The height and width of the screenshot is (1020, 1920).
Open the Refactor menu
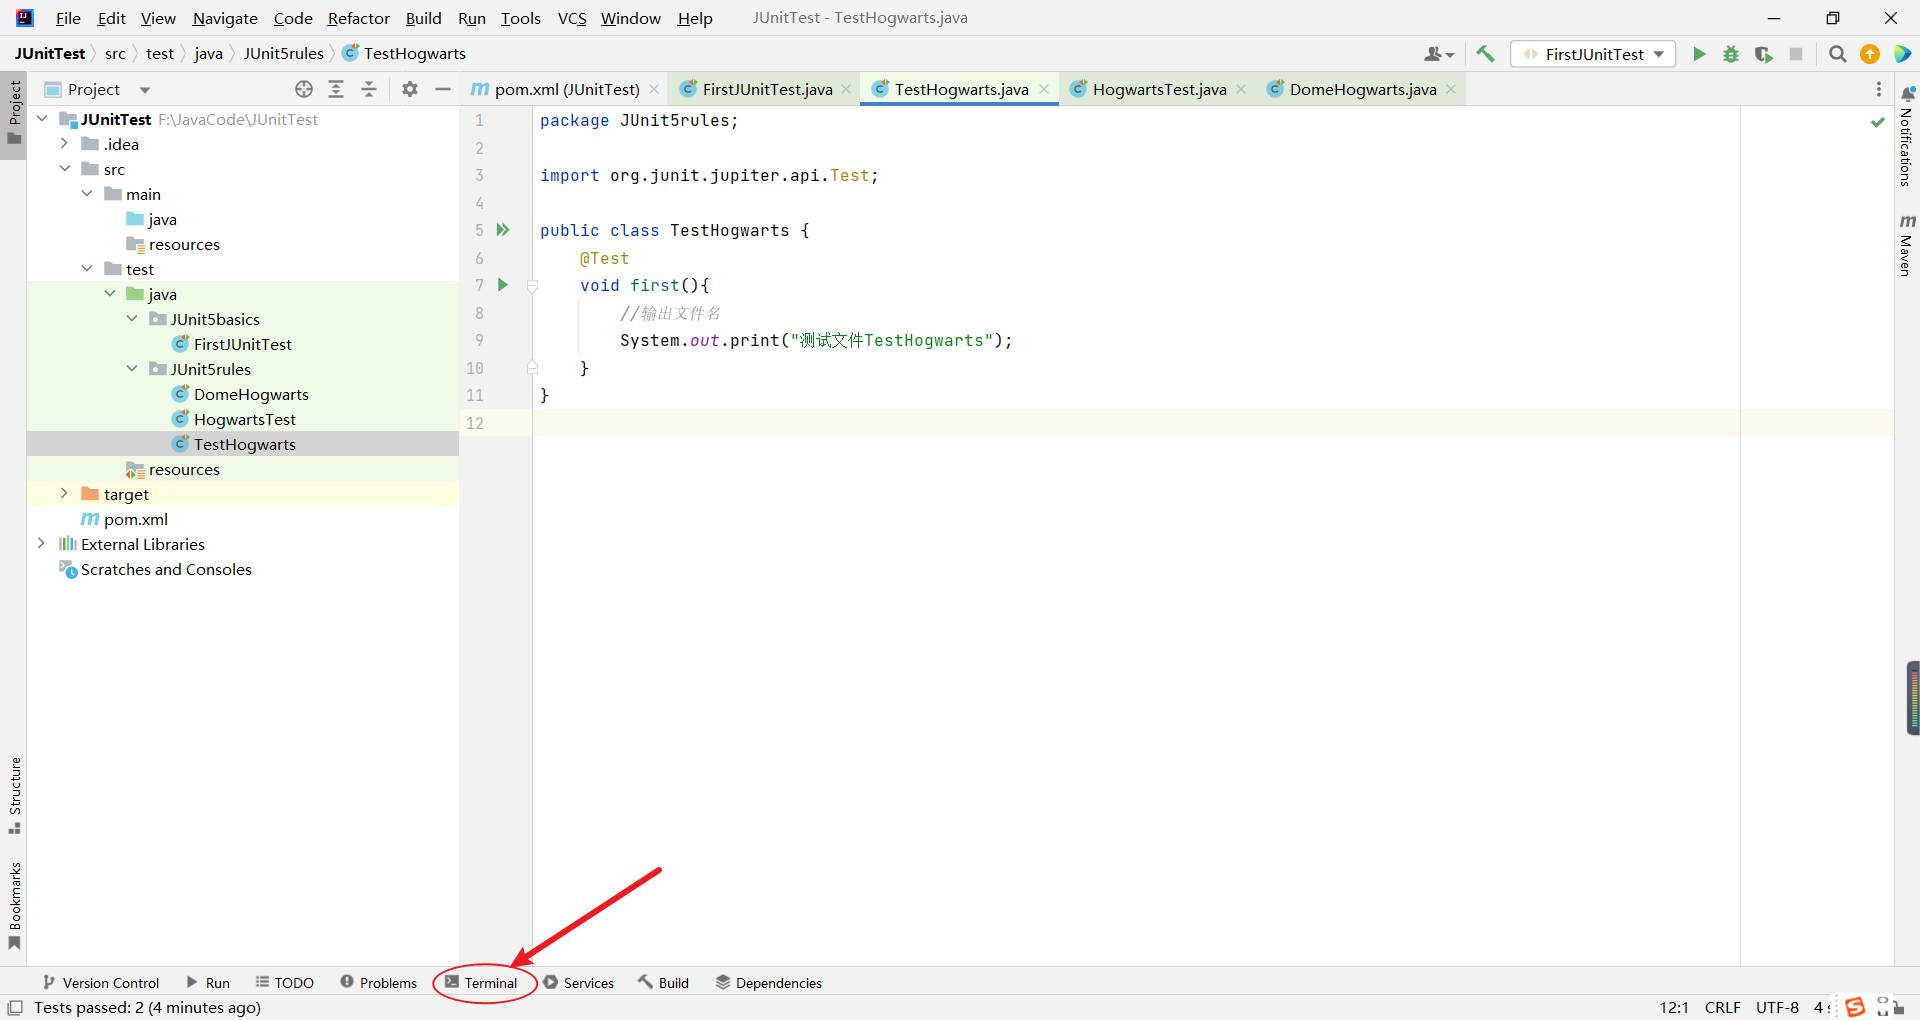click(358, 18)
